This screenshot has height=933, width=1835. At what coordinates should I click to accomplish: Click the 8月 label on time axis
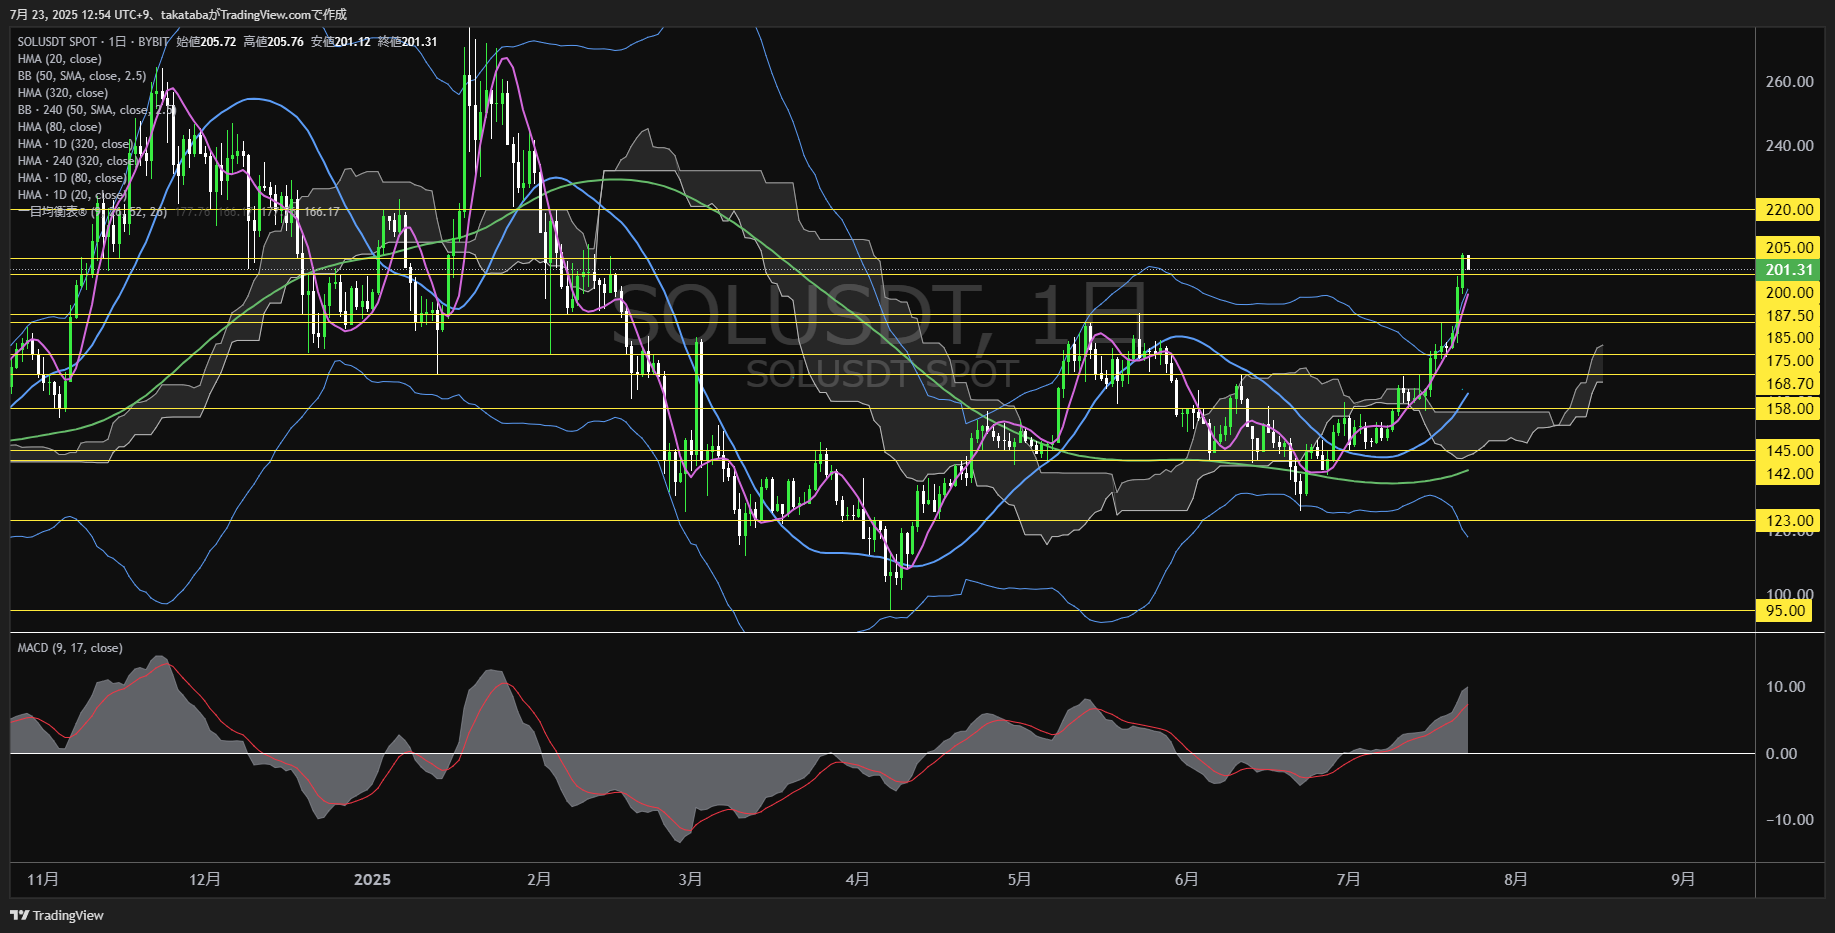coord(1516,879)
